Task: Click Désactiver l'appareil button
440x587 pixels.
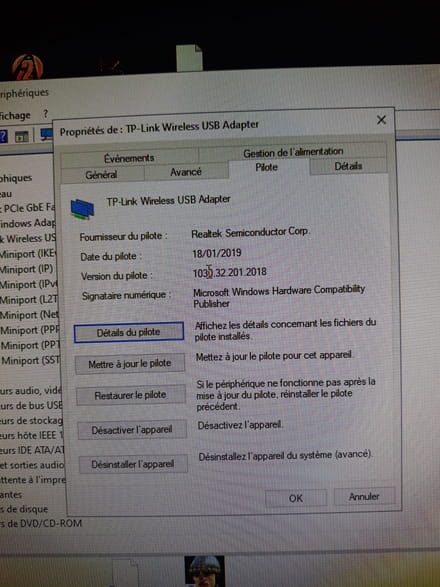Action: pos(132,429)
